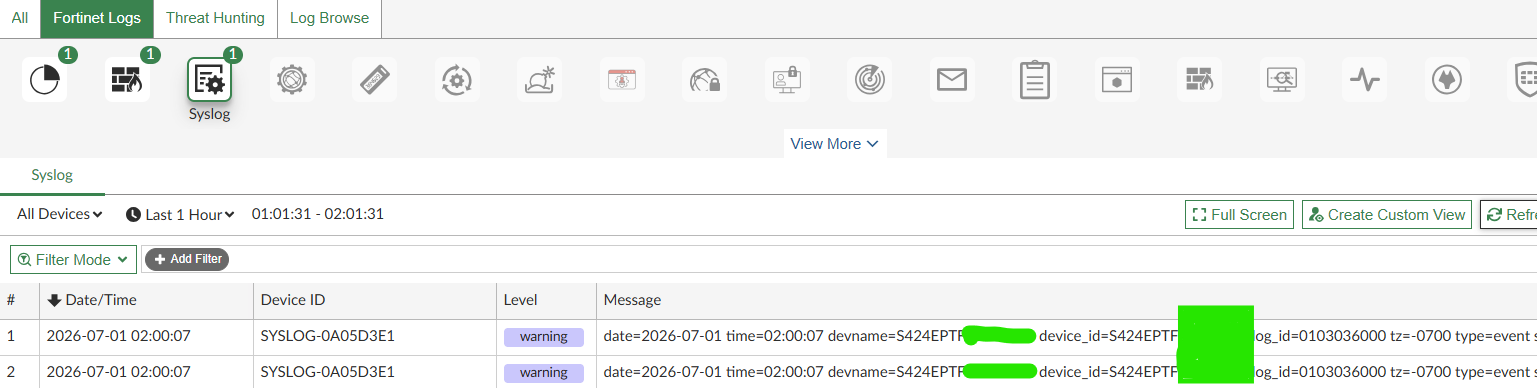Image resolution: width=1537 pixels, height=388 pixels.
Task: Switch to the Threat Hunting tab
Action: [x=215, y=18]
